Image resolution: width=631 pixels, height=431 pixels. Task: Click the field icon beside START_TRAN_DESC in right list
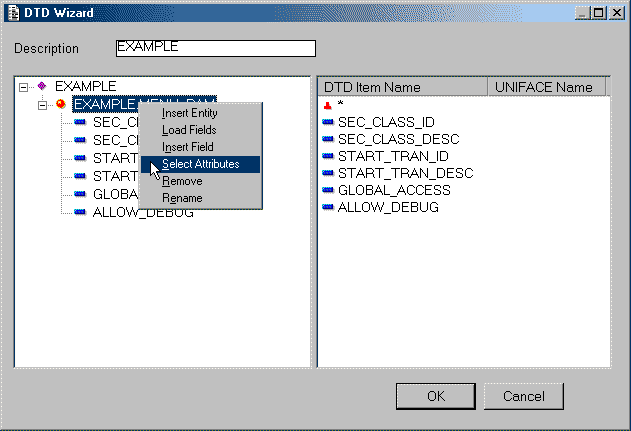point(328,173)
